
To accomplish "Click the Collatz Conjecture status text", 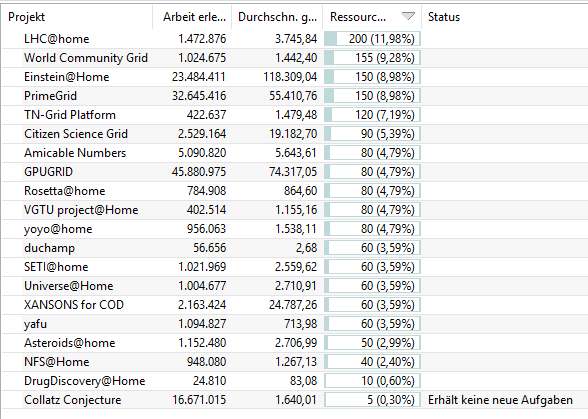I will (x=500, y=400).
